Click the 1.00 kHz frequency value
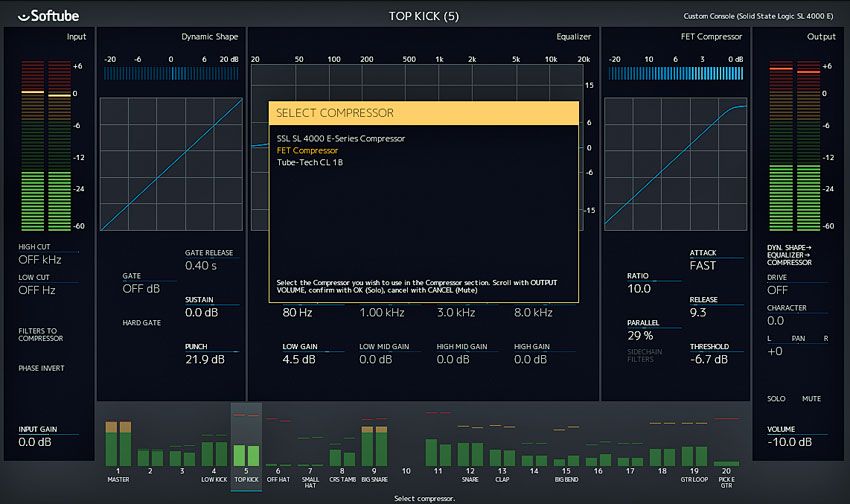The height and width of the screenshot is (504, 850). tap(382, 313)
